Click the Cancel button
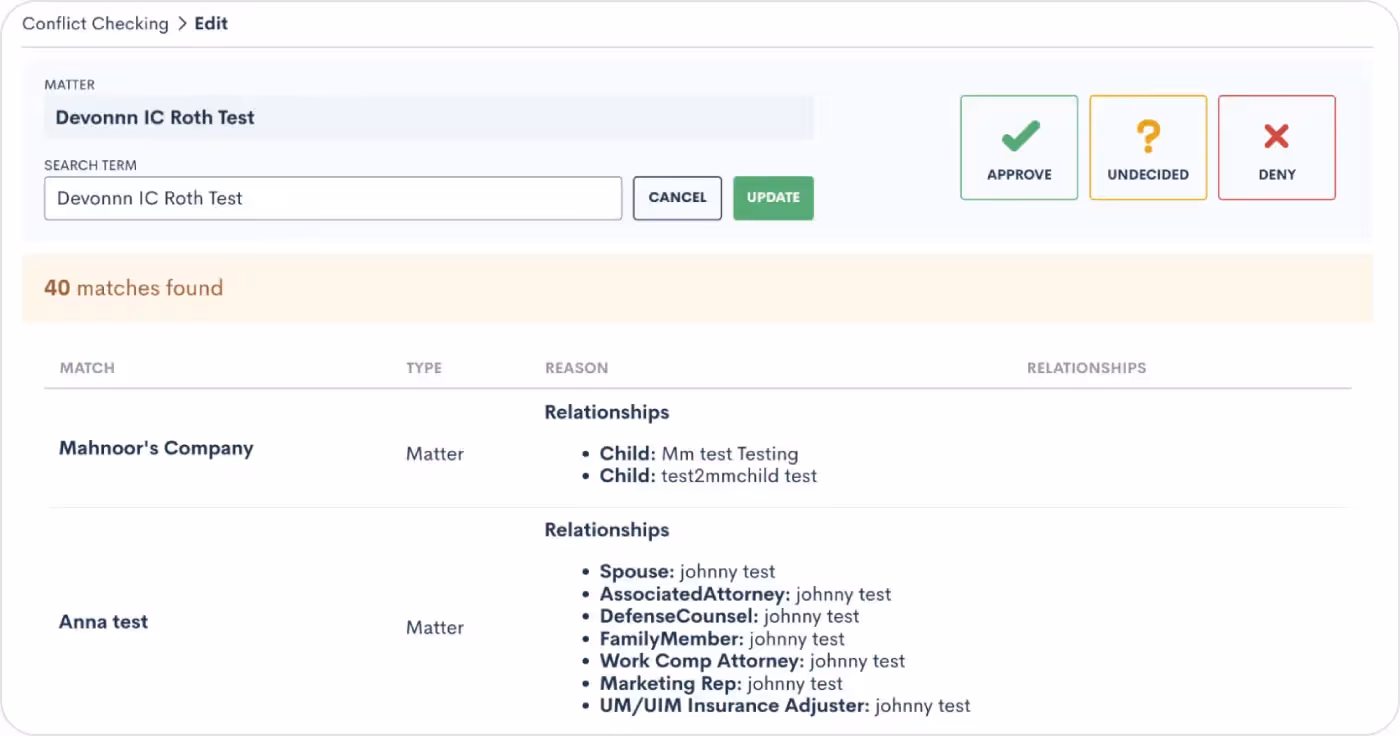Viewport: 1400px width, 736px height. pyautogui.click(x=677, y=198)
